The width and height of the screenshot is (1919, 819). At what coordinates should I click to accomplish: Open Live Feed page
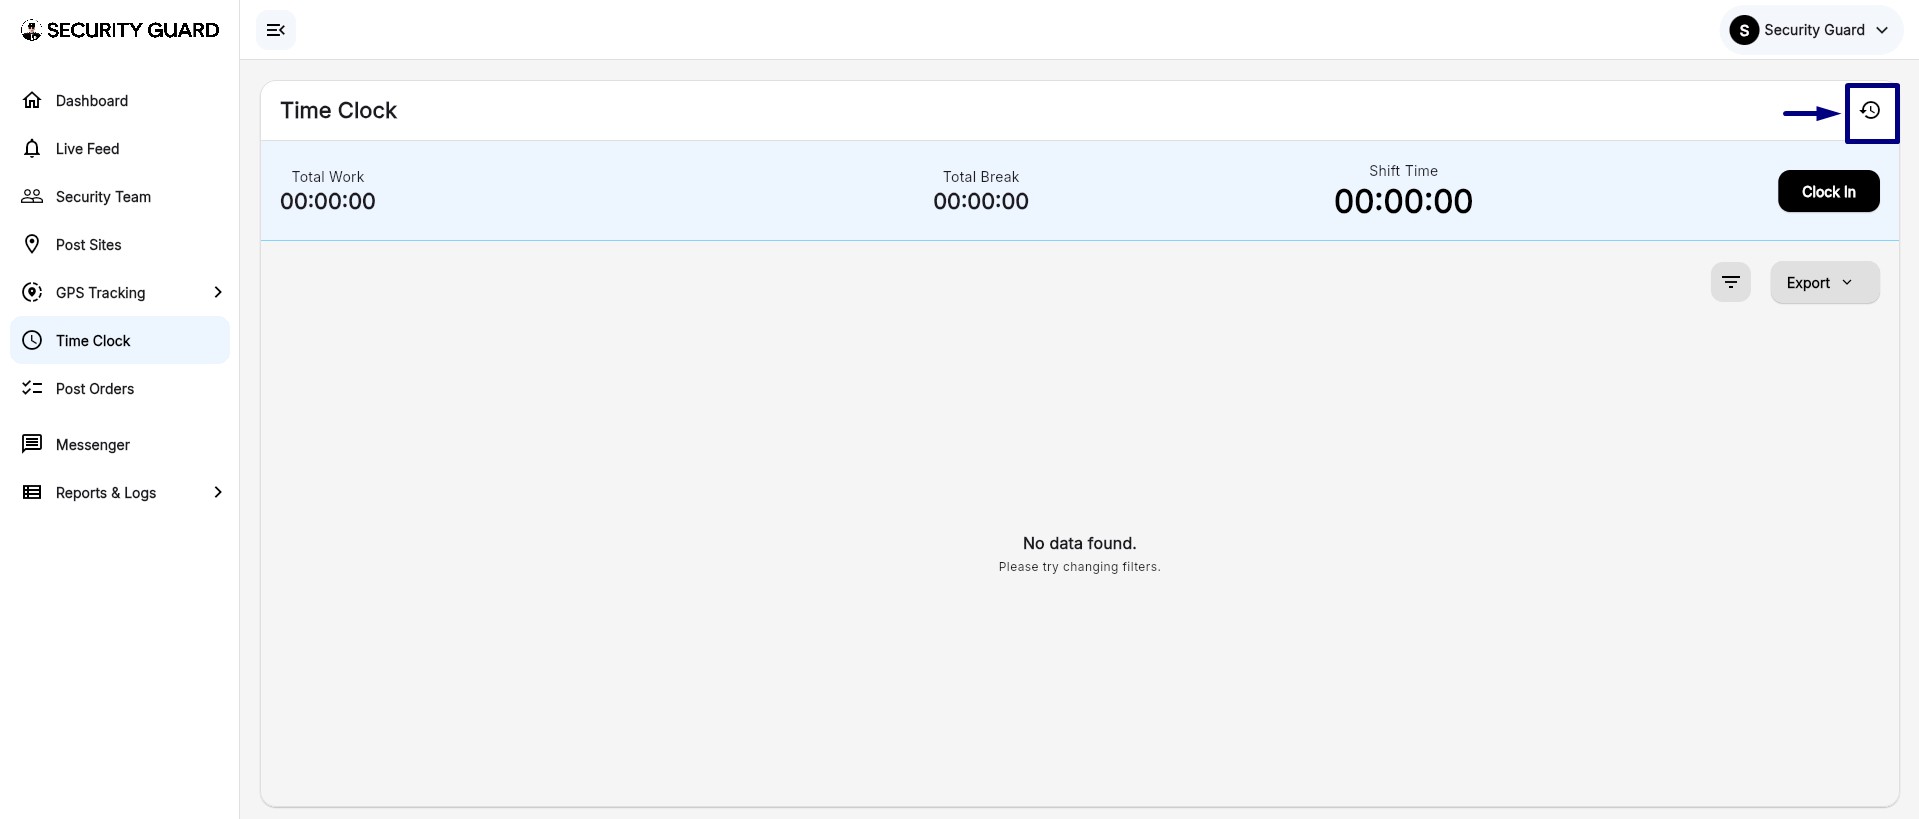click(120, 148)
